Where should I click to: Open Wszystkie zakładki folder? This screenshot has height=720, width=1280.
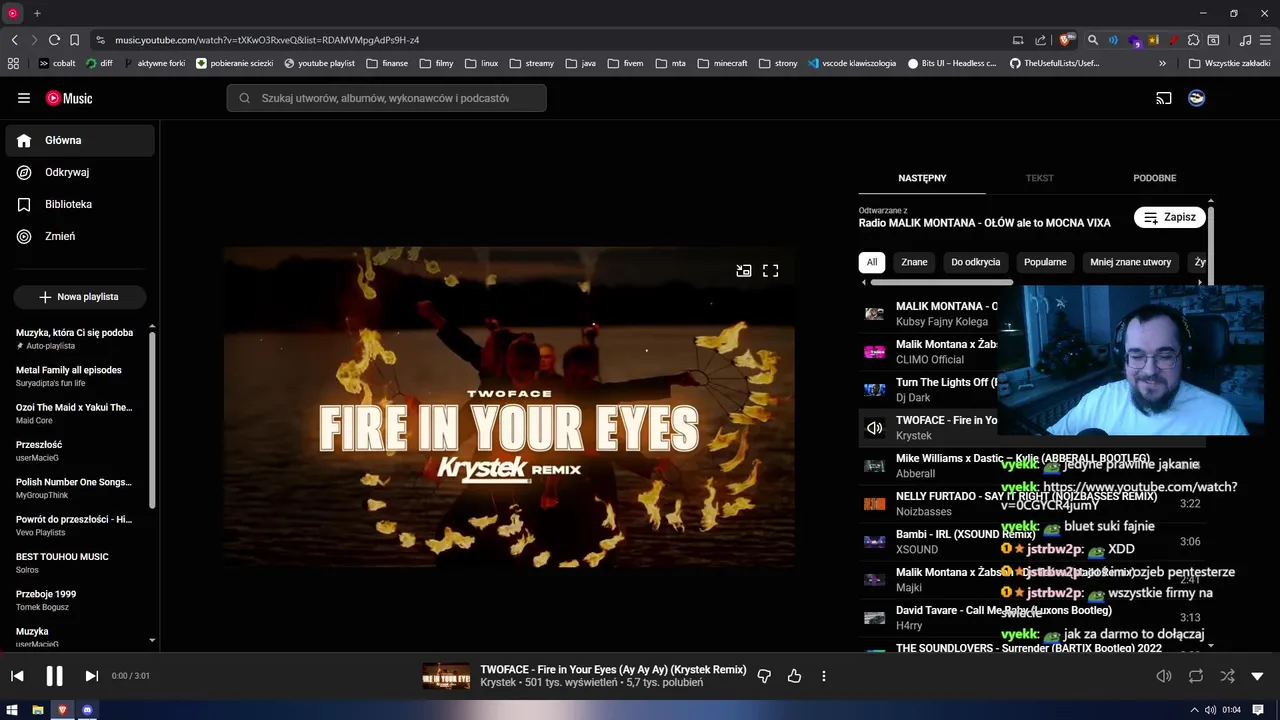pyautogui.click(x=1229, y=63)
